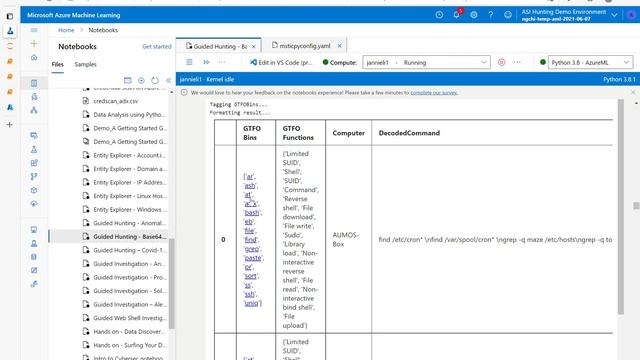The width and height of the screenshot is (640, 360).
Task: Open the help question mark icon
Action: tap(491, 15)
